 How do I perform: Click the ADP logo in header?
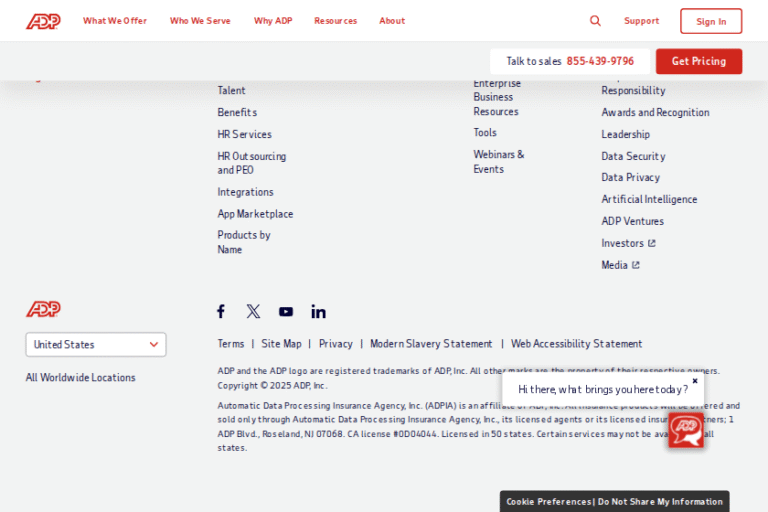(x=43, y=21)
